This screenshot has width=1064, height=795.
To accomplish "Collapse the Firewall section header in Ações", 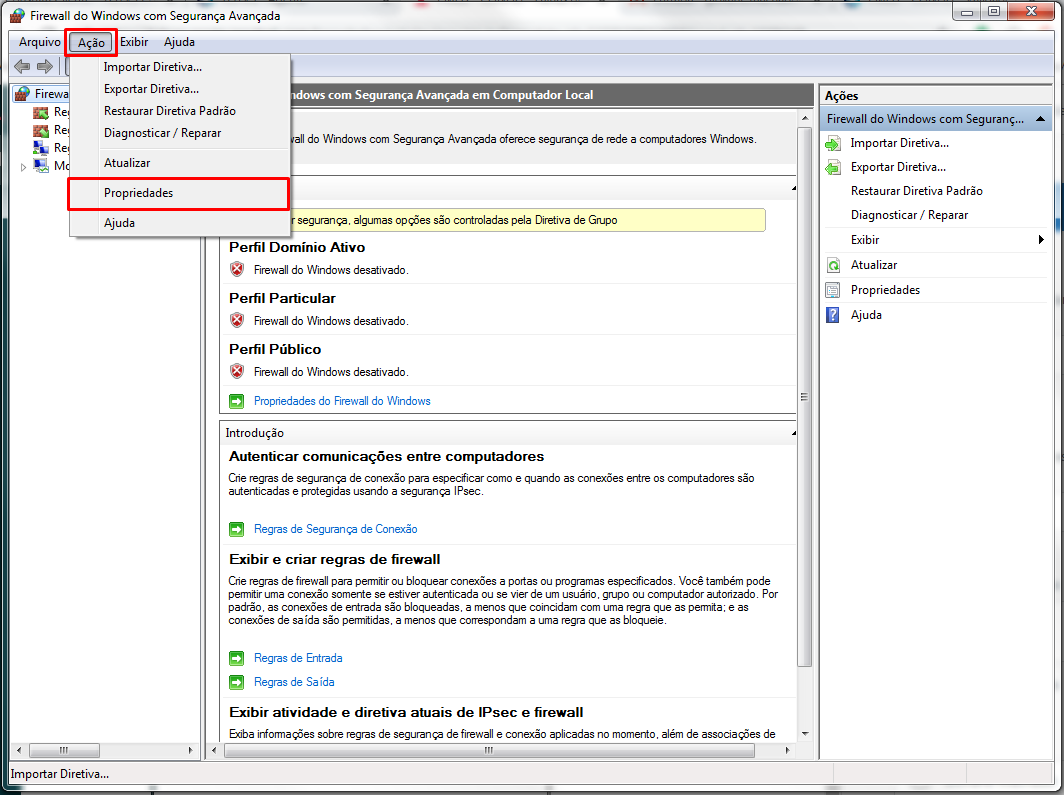I will (x=1041, y=118).
